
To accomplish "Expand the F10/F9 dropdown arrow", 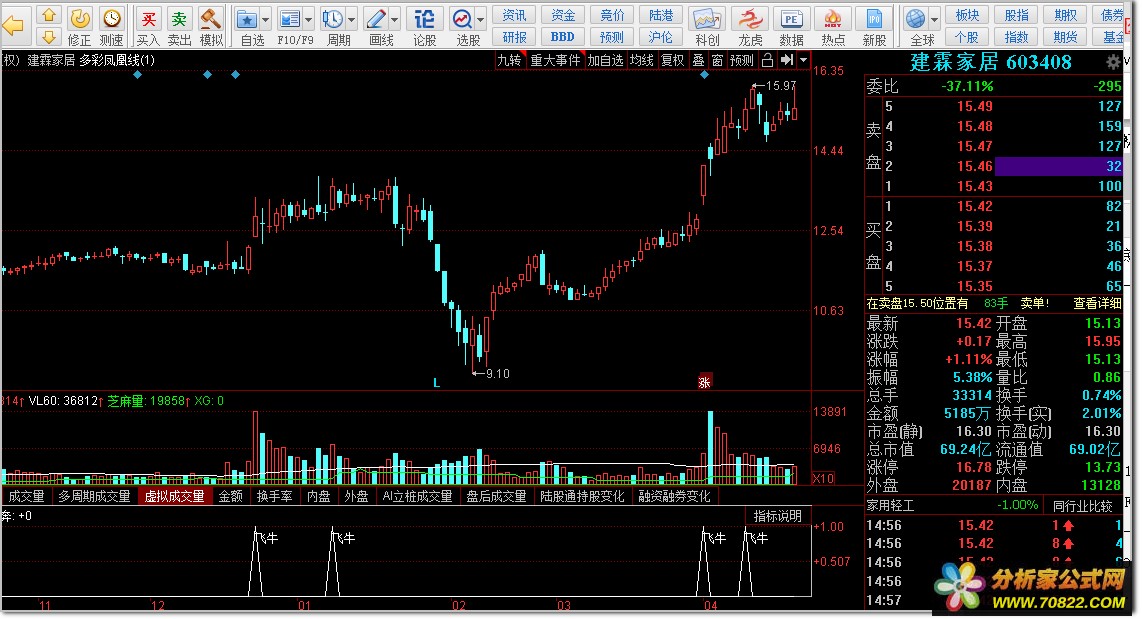I will [309, 20].
